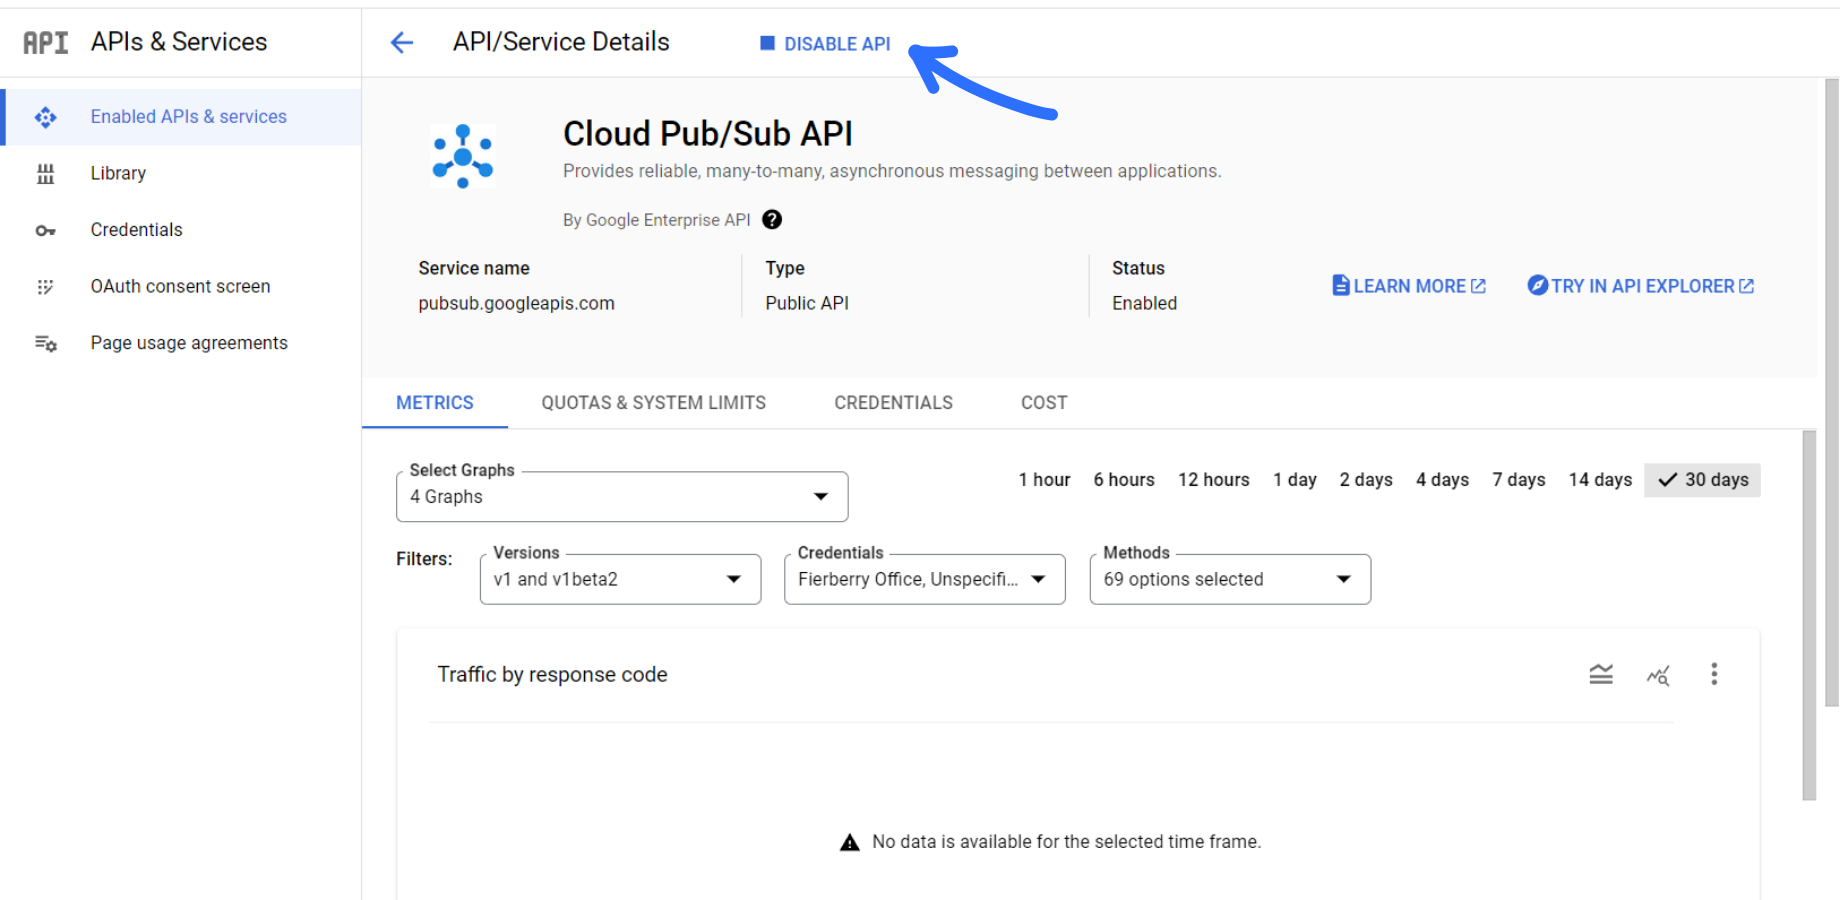Click the metrics panel inner scrollbar
This screenshot has height=900, width=1840.
point(1809,616)
